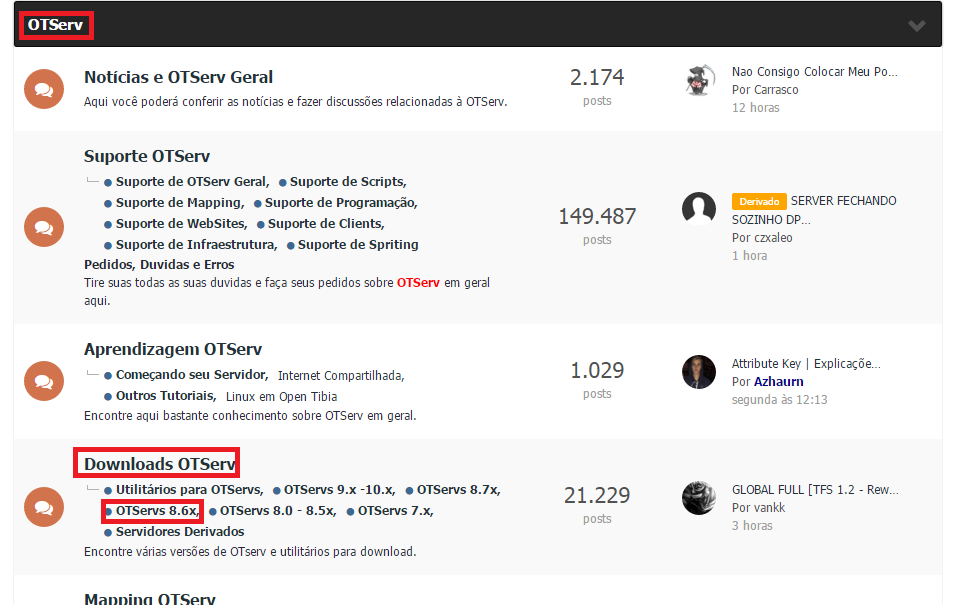Open Outros Tutoriais subforum
Screen dimensions: 959x605
click(166, 396)
